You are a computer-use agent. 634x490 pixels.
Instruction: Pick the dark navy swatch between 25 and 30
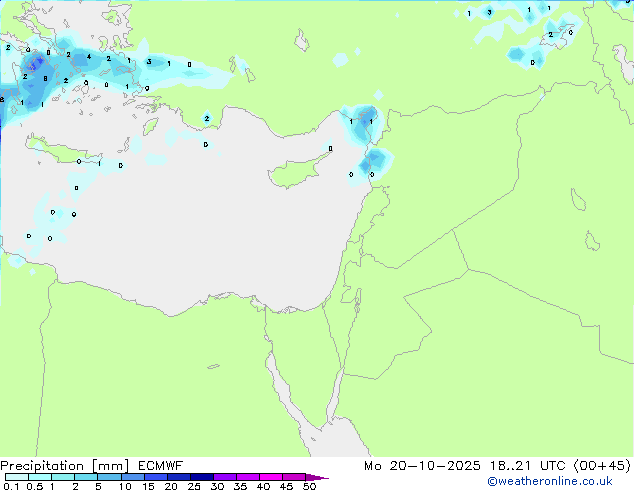click(x=202, y=477)
